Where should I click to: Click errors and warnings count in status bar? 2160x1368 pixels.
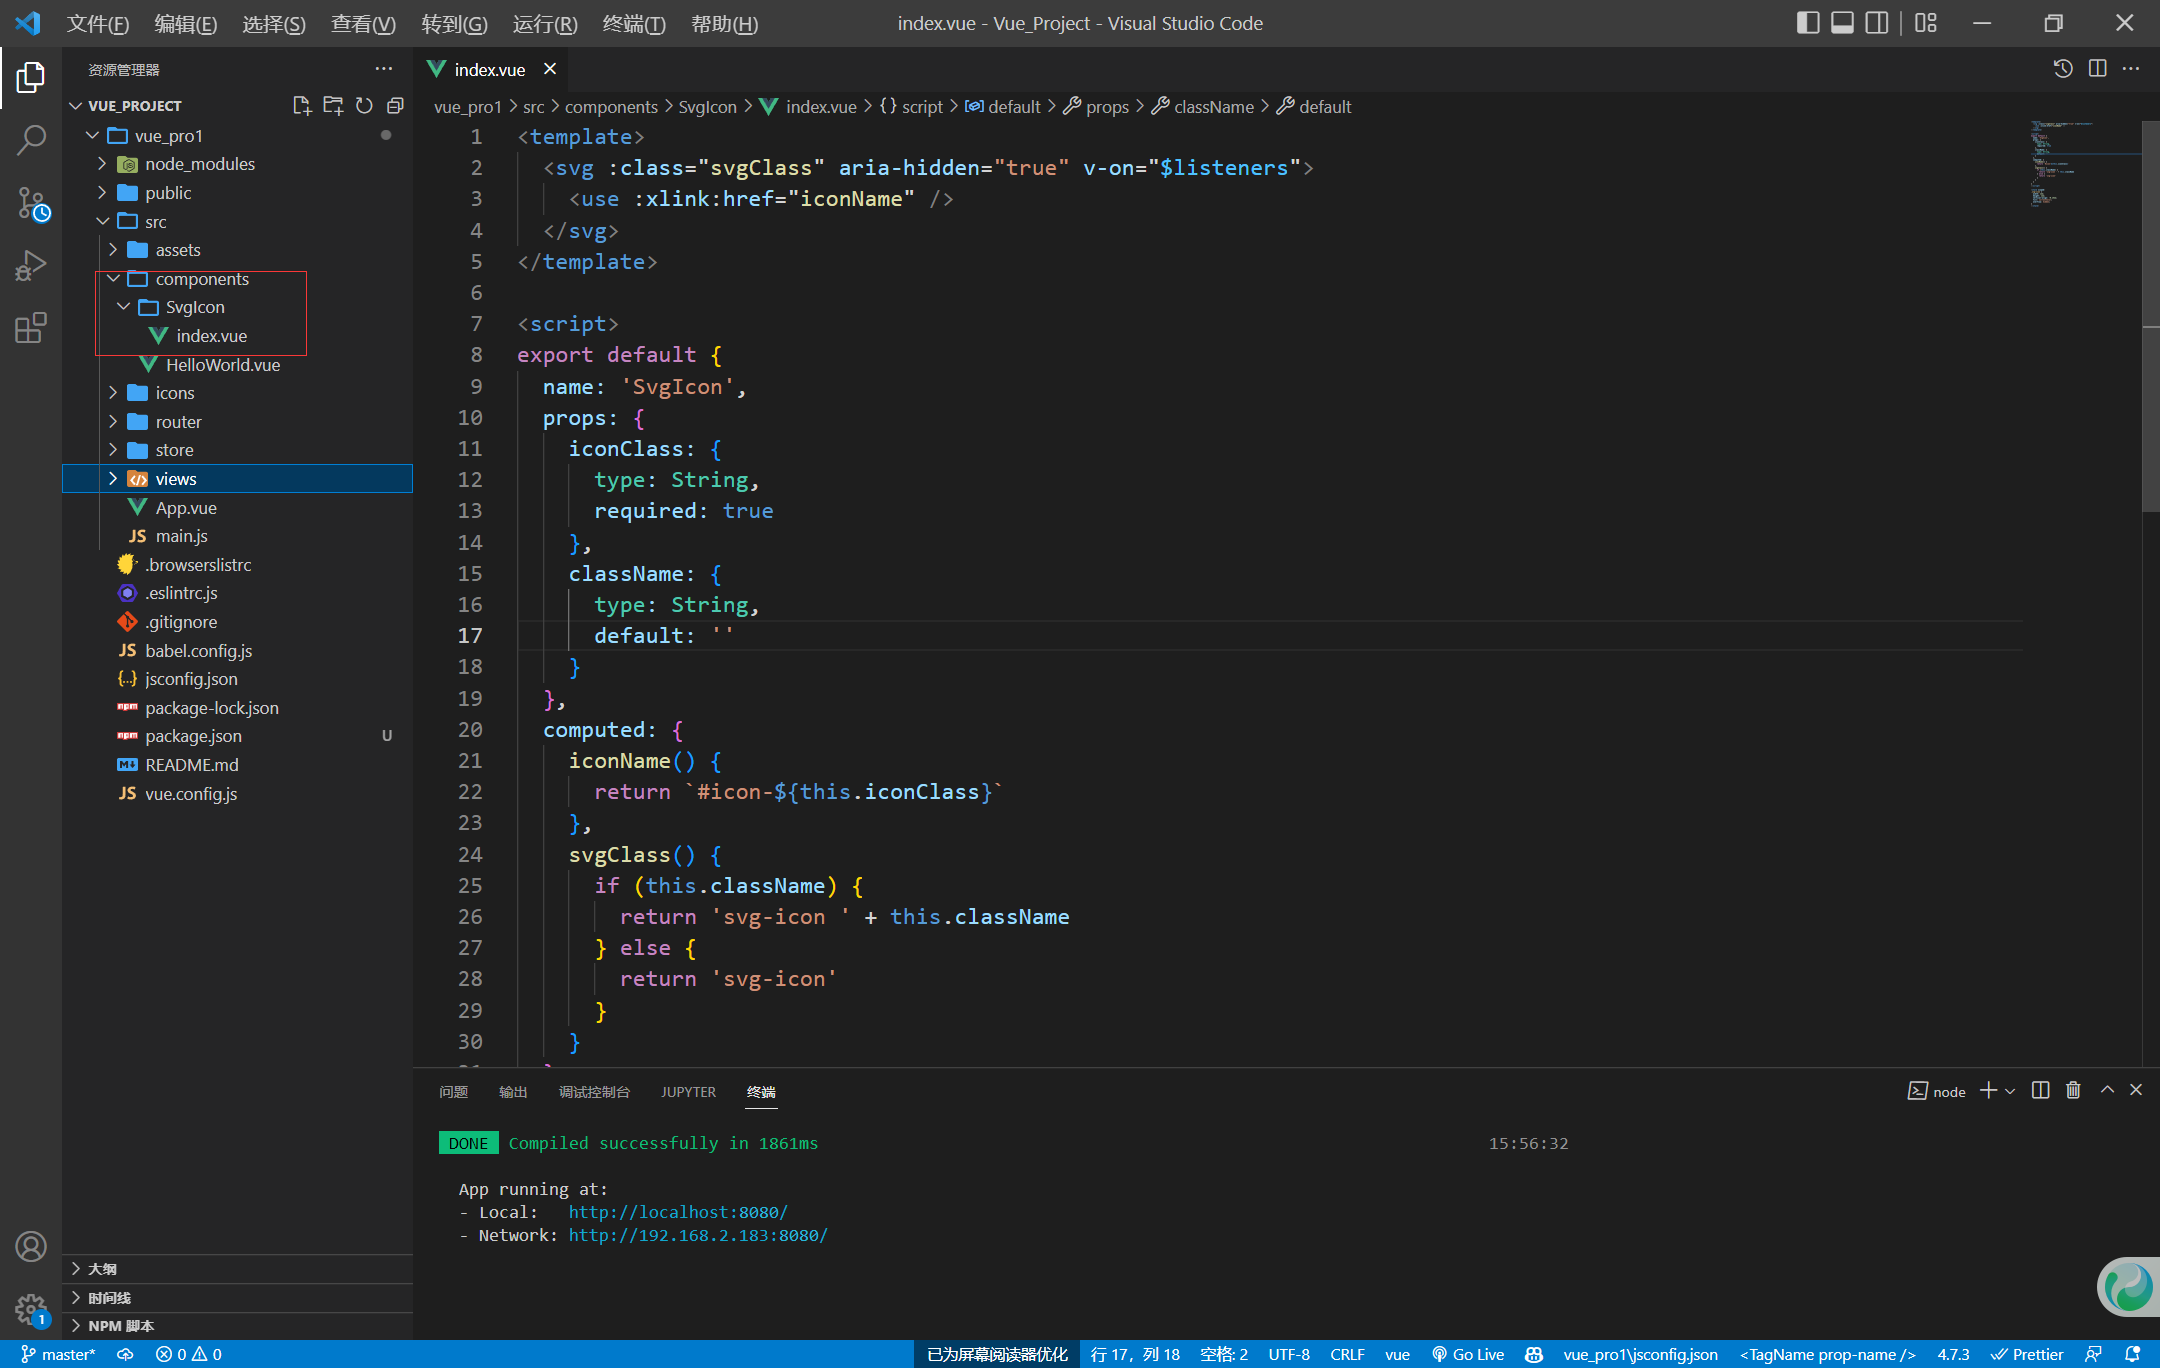click(x=189, y=1354)
